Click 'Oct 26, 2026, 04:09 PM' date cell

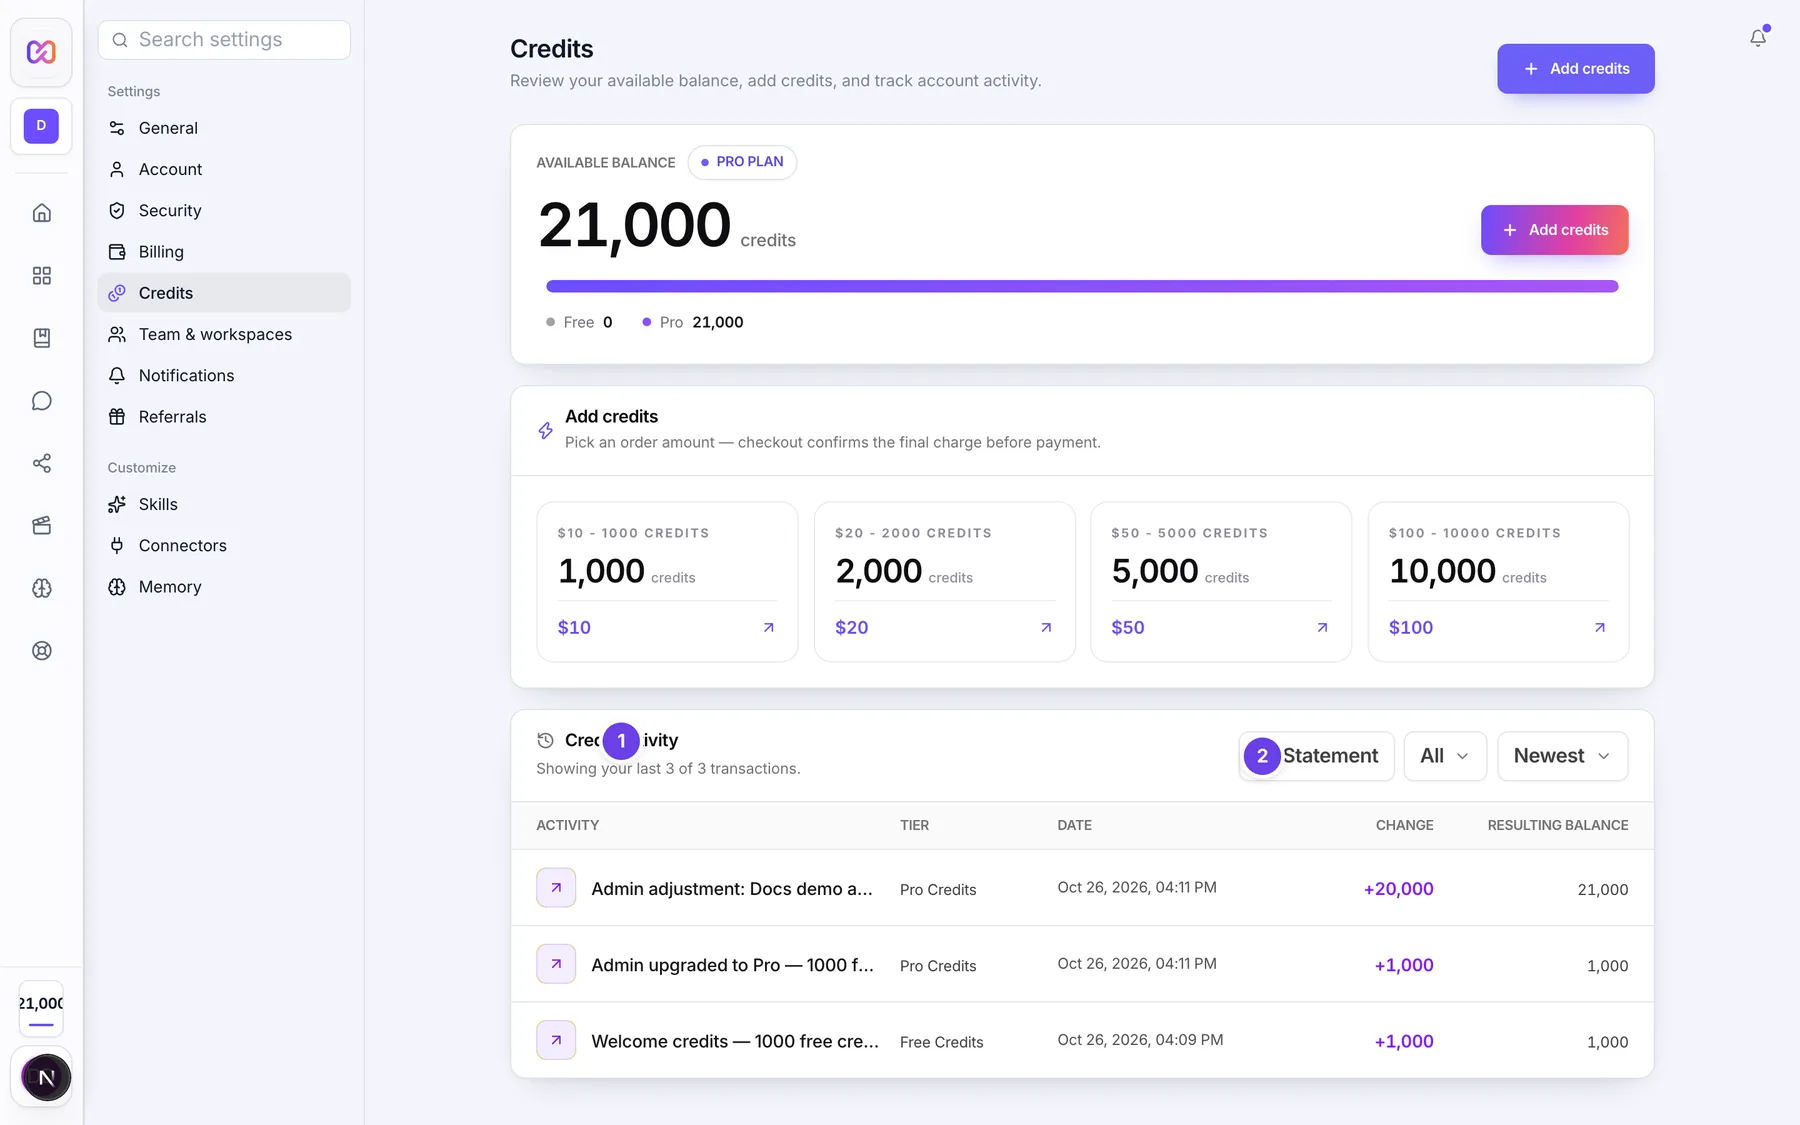tap(1140, 1040)
